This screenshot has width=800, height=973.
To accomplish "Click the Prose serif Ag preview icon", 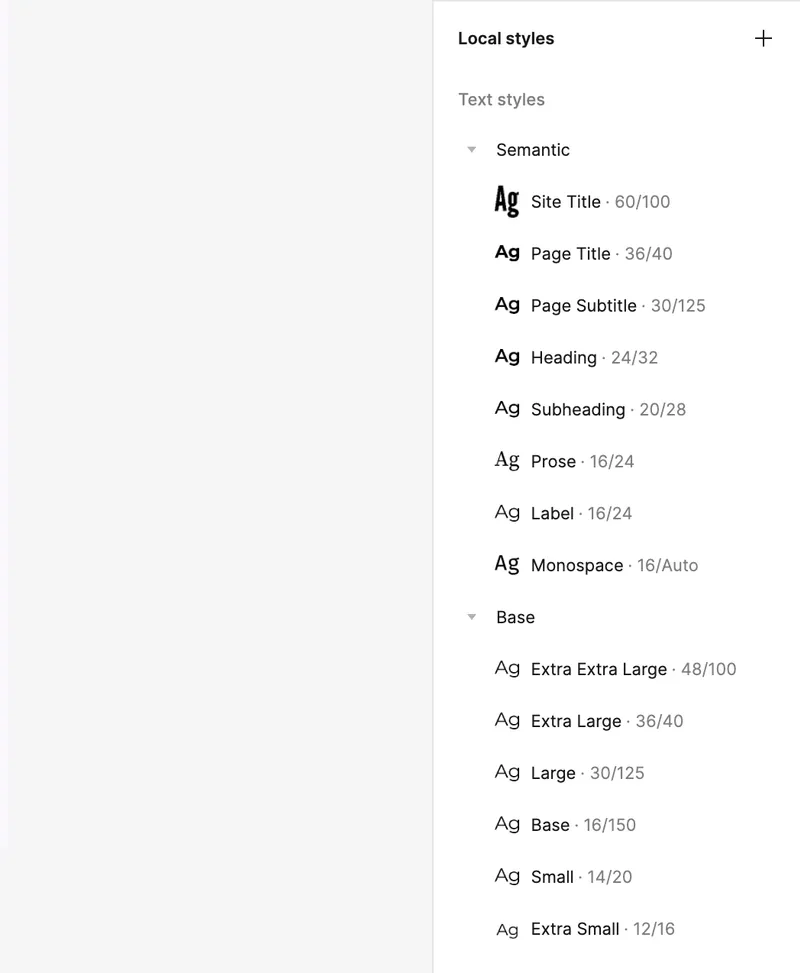I will (x=507, y=461).
